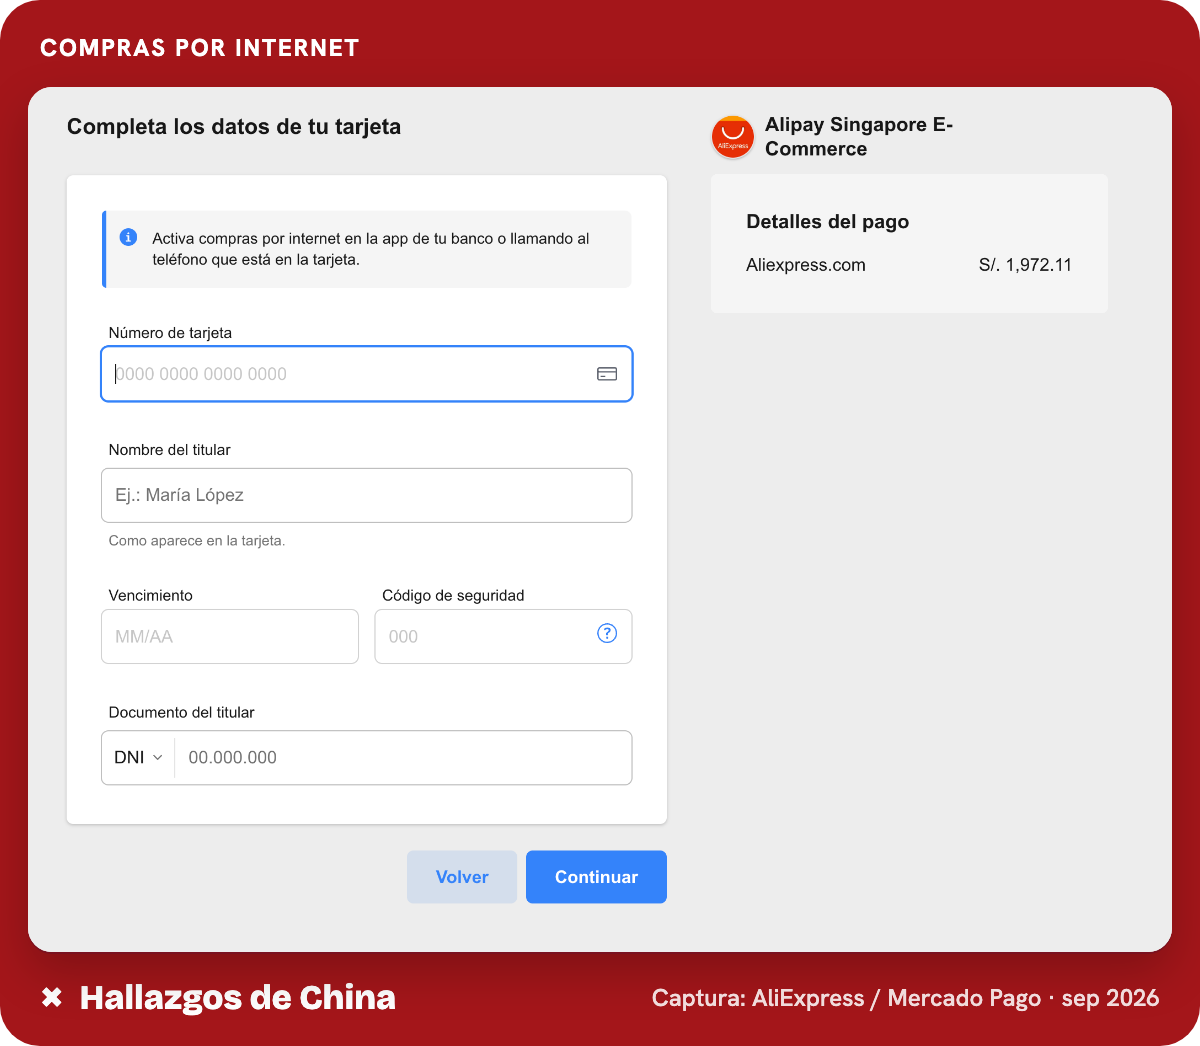1200x1046 pixels.
Task: Click the Nombre del titular label
Action: 170,450
